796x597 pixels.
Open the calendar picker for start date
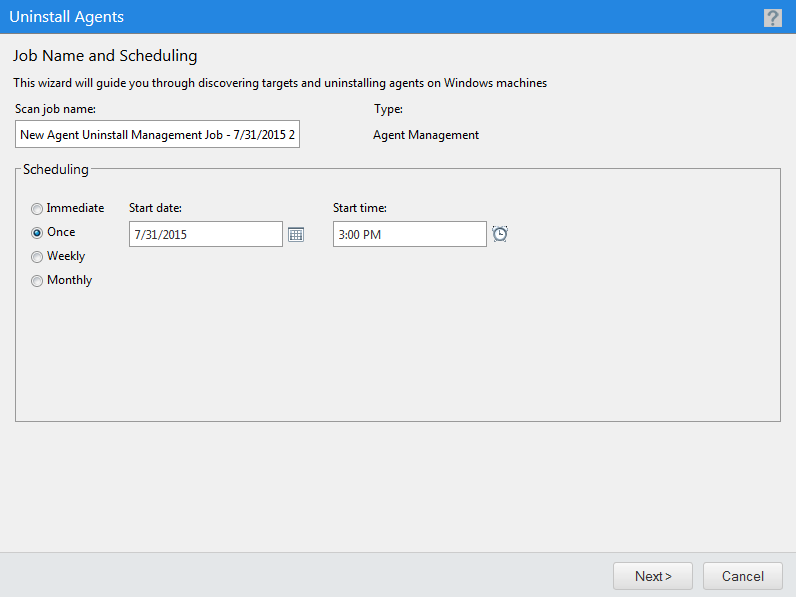point(296,234)
